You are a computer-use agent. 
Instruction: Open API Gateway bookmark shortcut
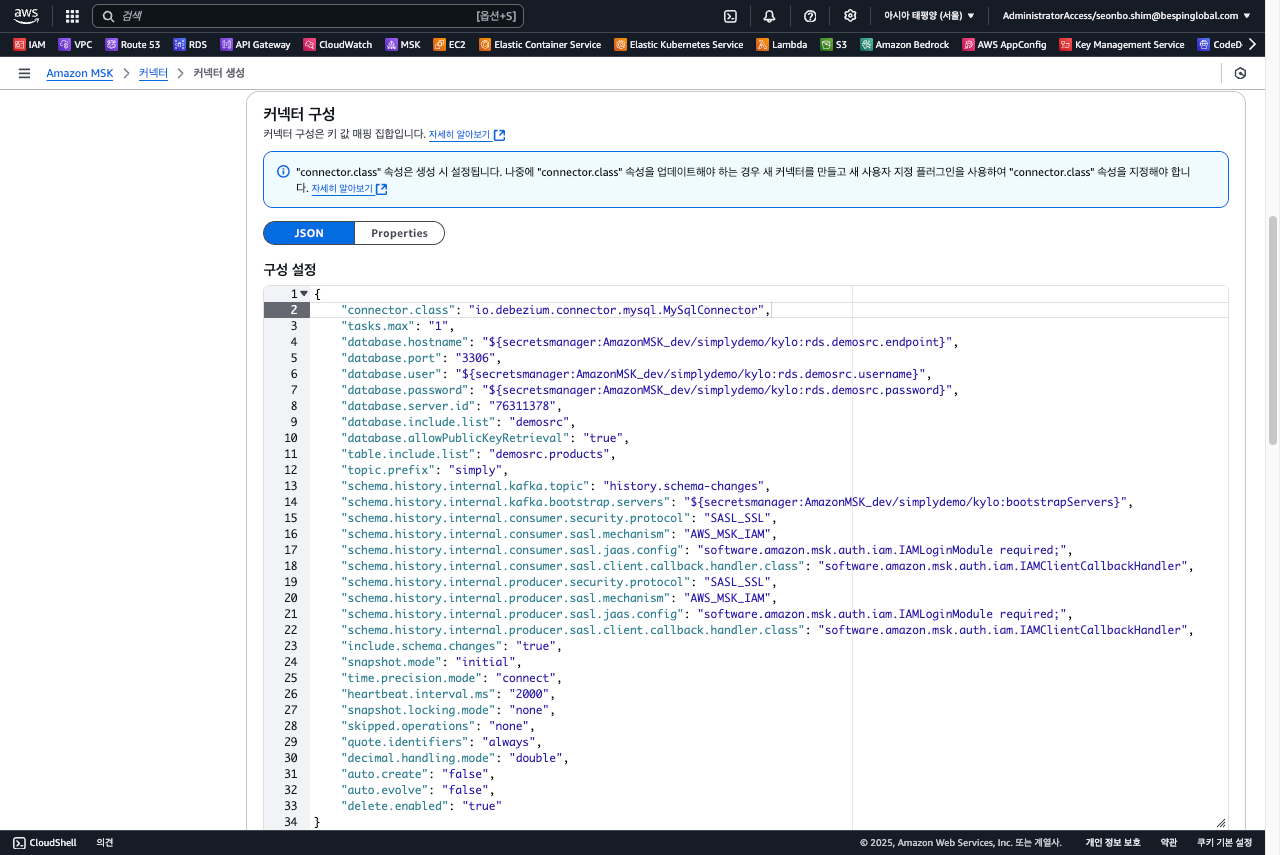pyautogui.click(x=255, y=44)
